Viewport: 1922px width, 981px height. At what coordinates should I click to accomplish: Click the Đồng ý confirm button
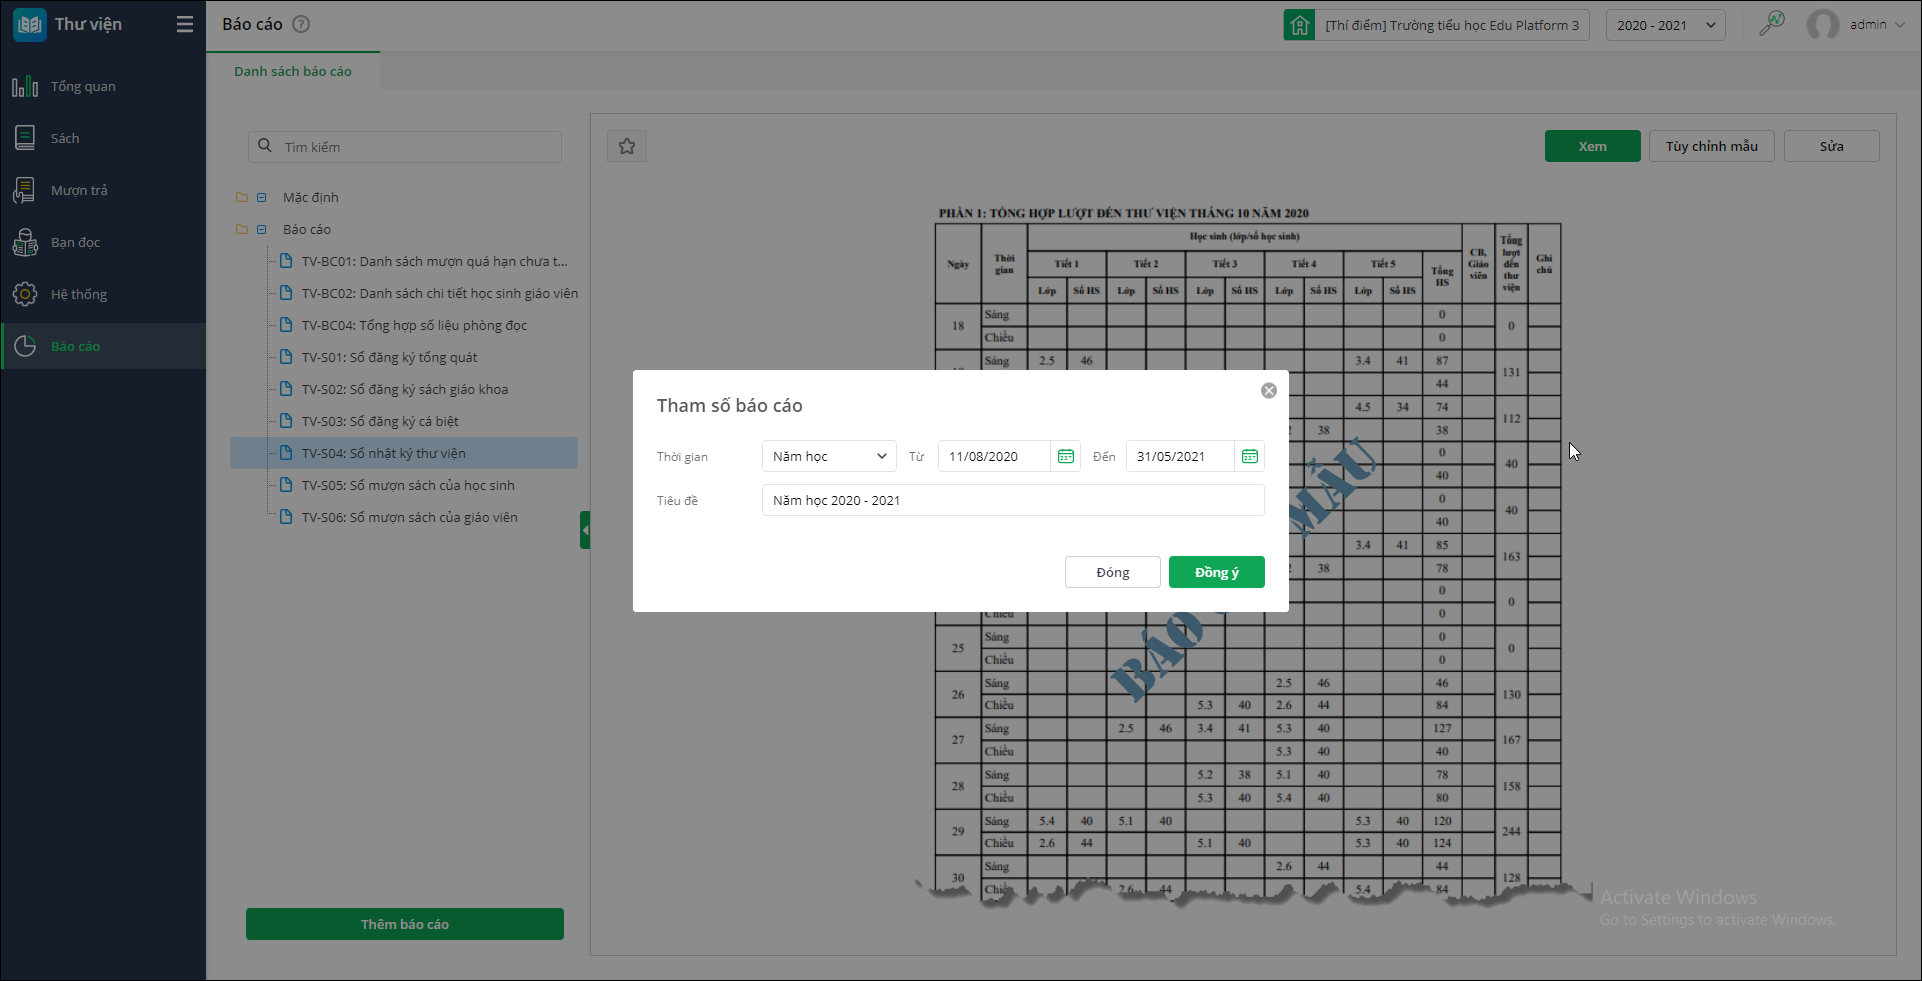(1217, 572)
